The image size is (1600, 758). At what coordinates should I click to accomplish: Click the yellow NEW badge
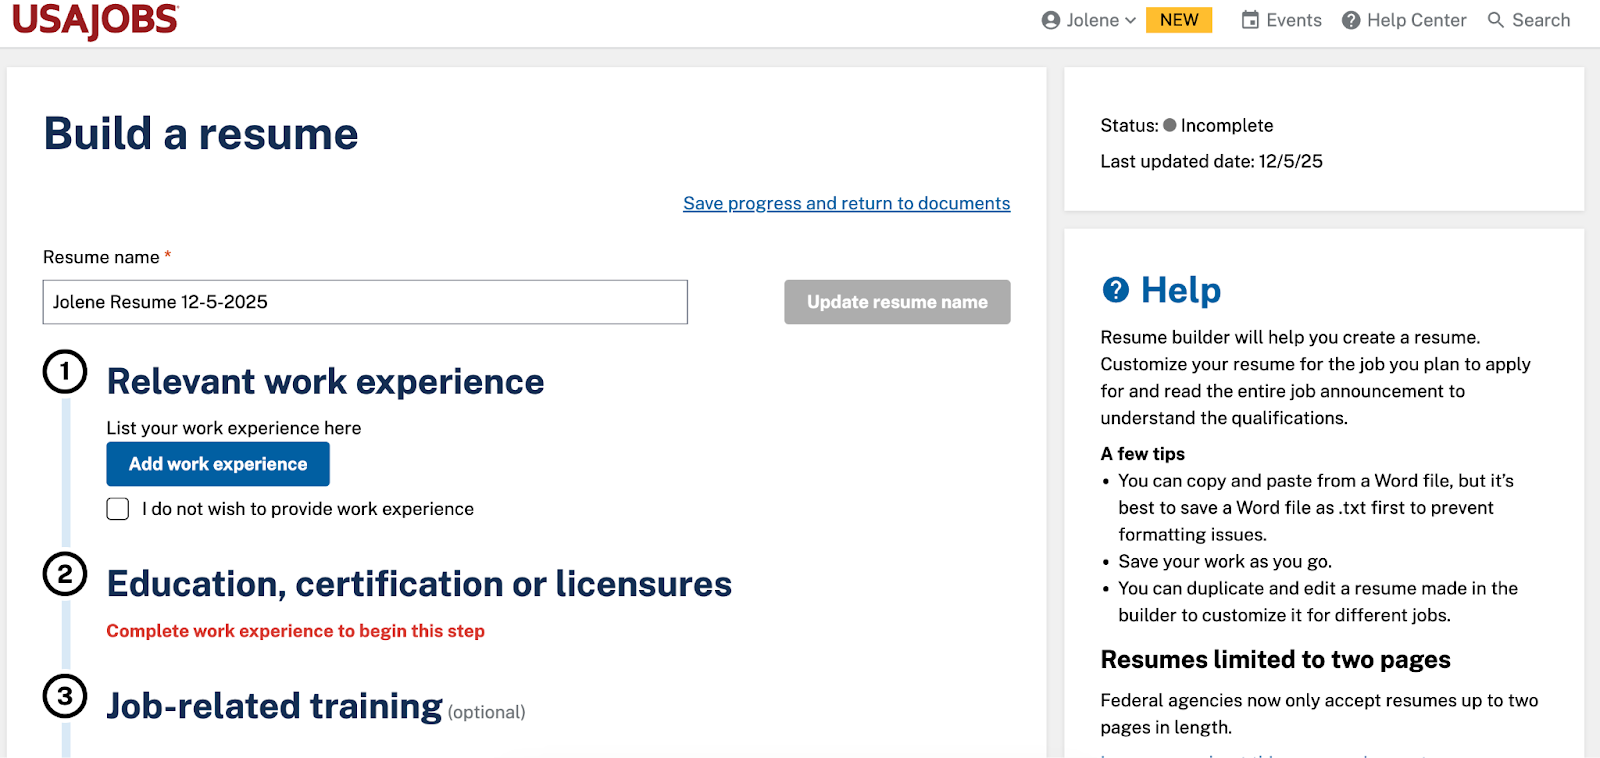(1179, 20)
